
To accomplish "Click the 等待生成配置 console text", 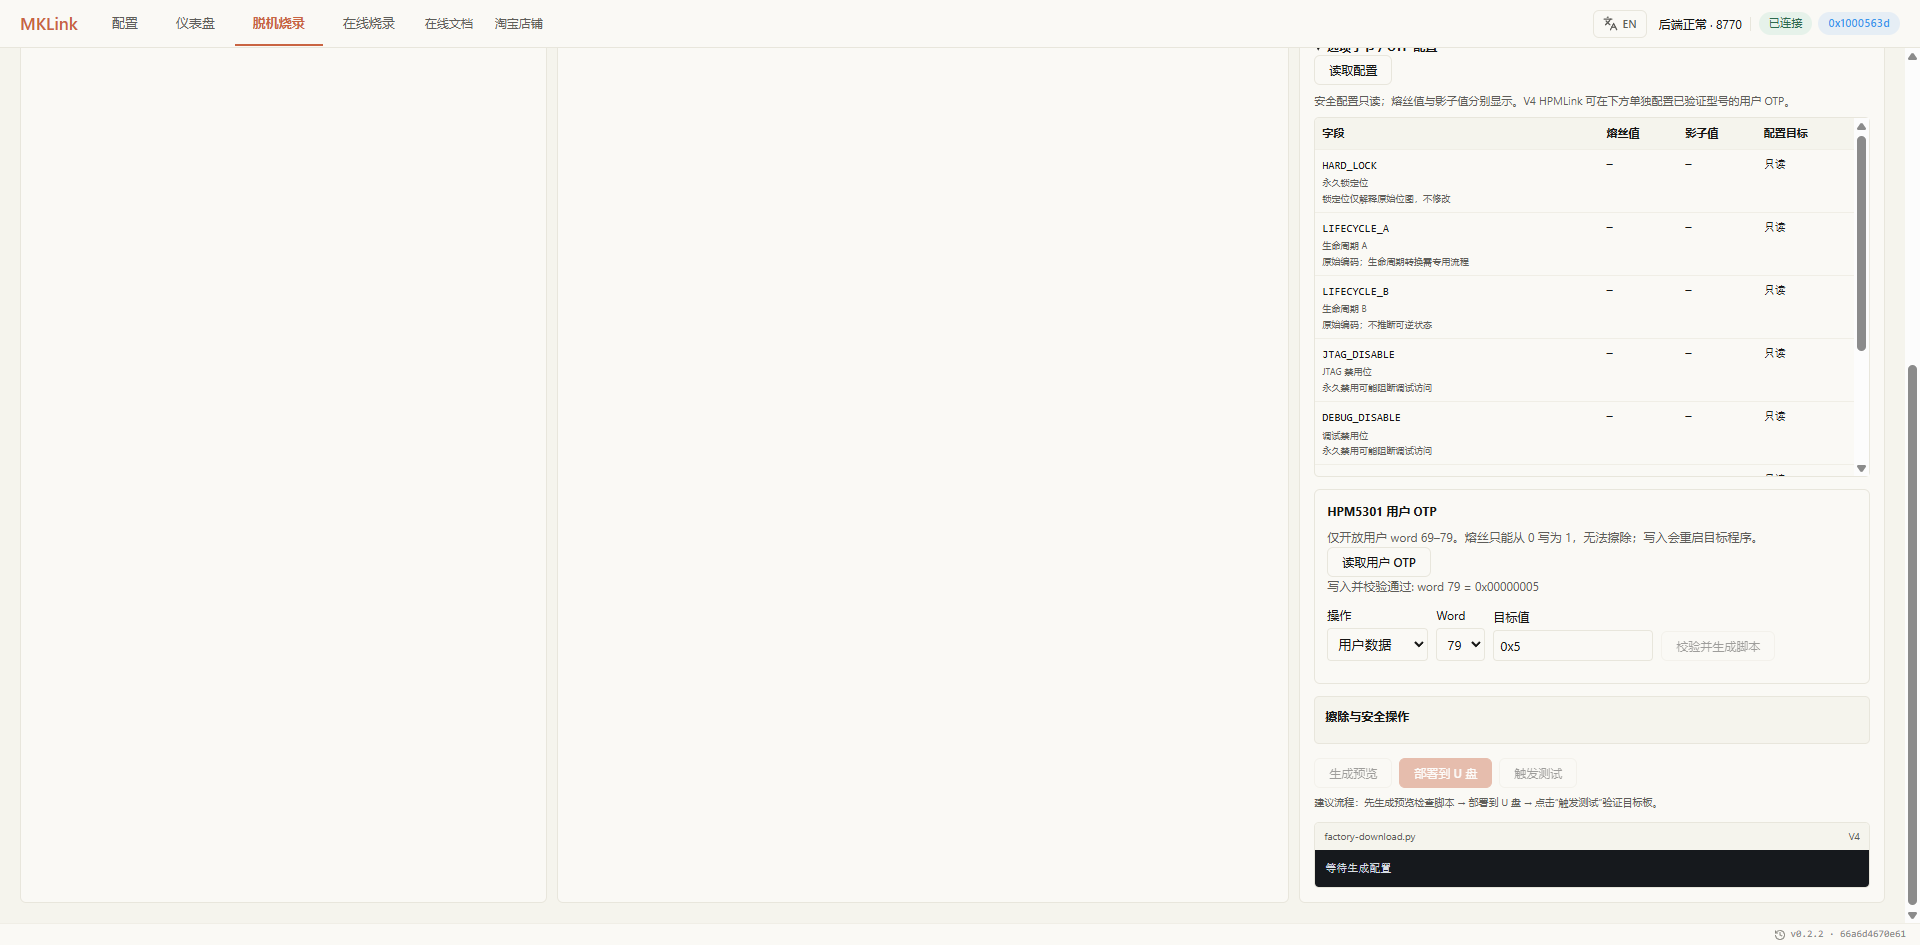I will pos(1358,868).
